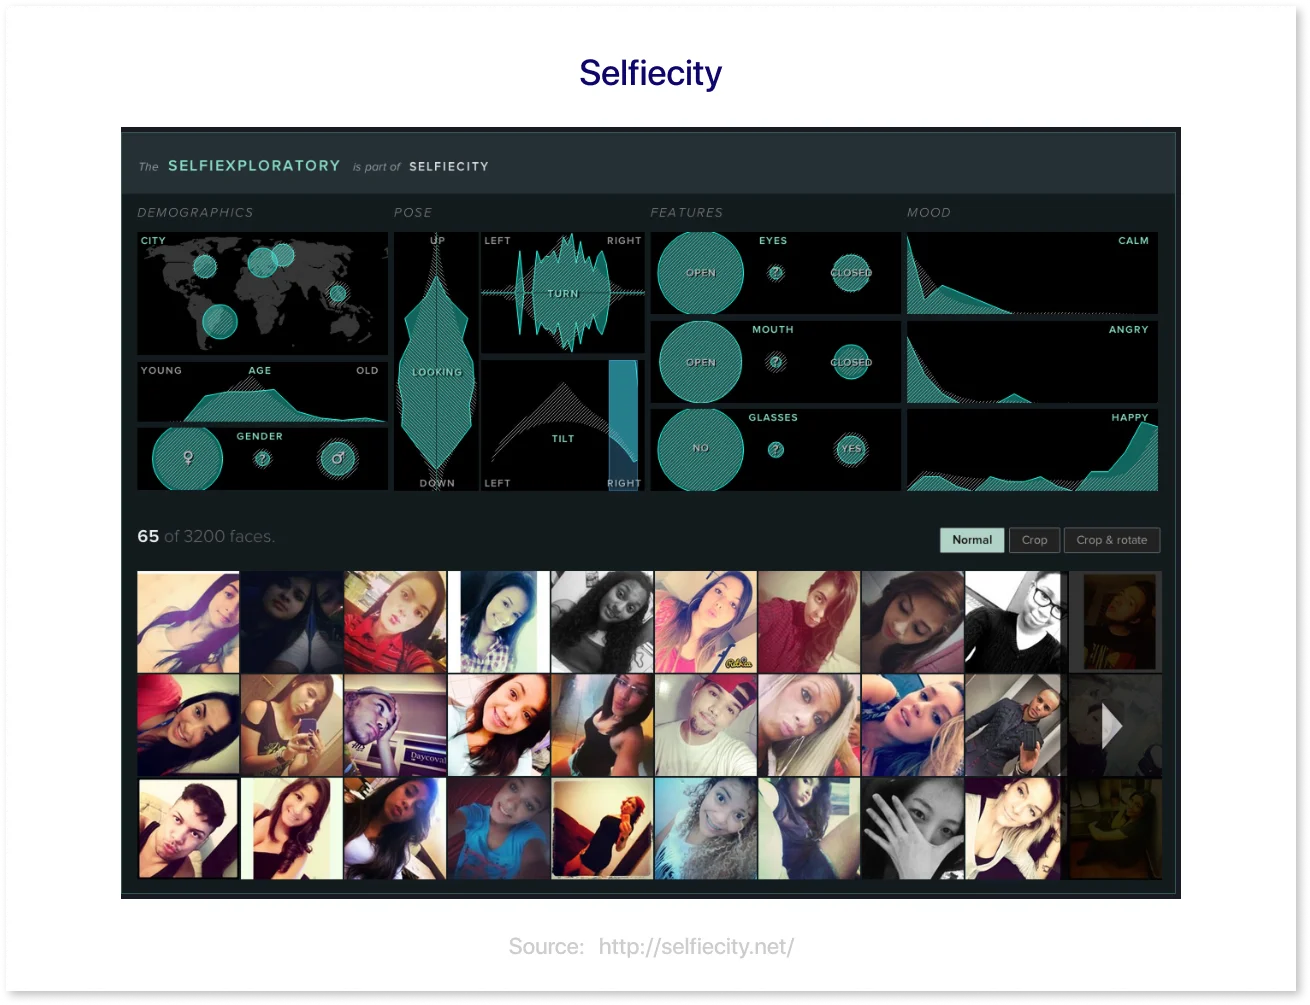The width and height of the screenshot is (1310, 1005).
Task: Click the Angry mood chart
Action: tap(1032, 362)
